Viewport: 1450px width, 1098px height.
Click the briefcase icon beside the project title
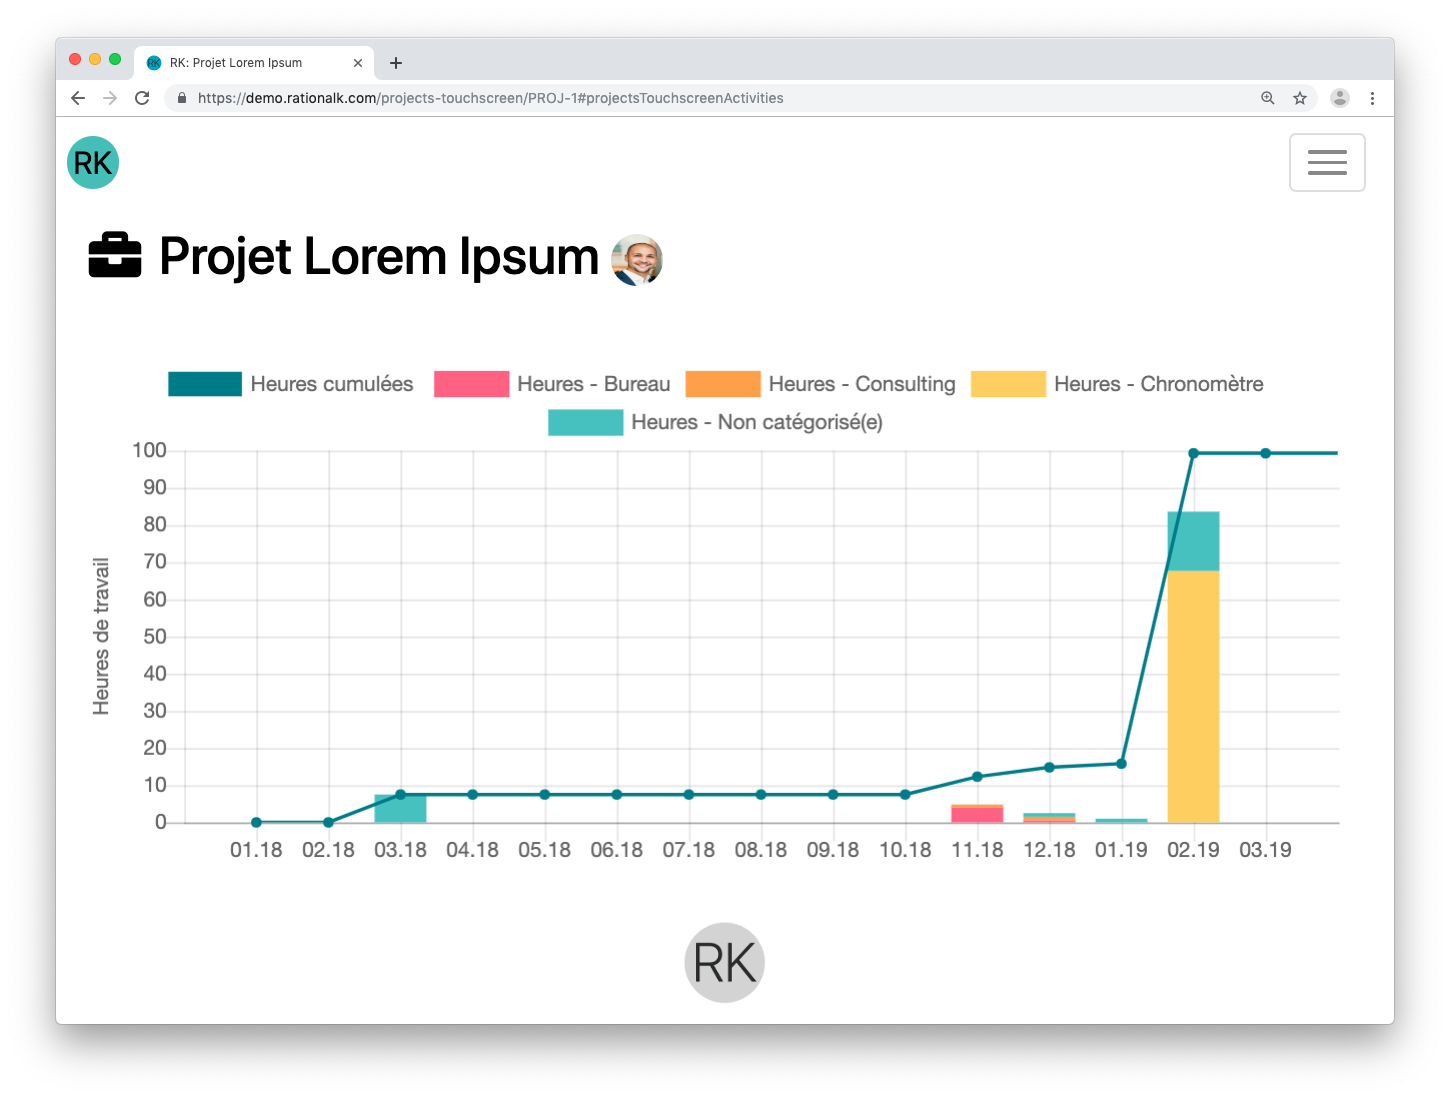click(115, 256)
